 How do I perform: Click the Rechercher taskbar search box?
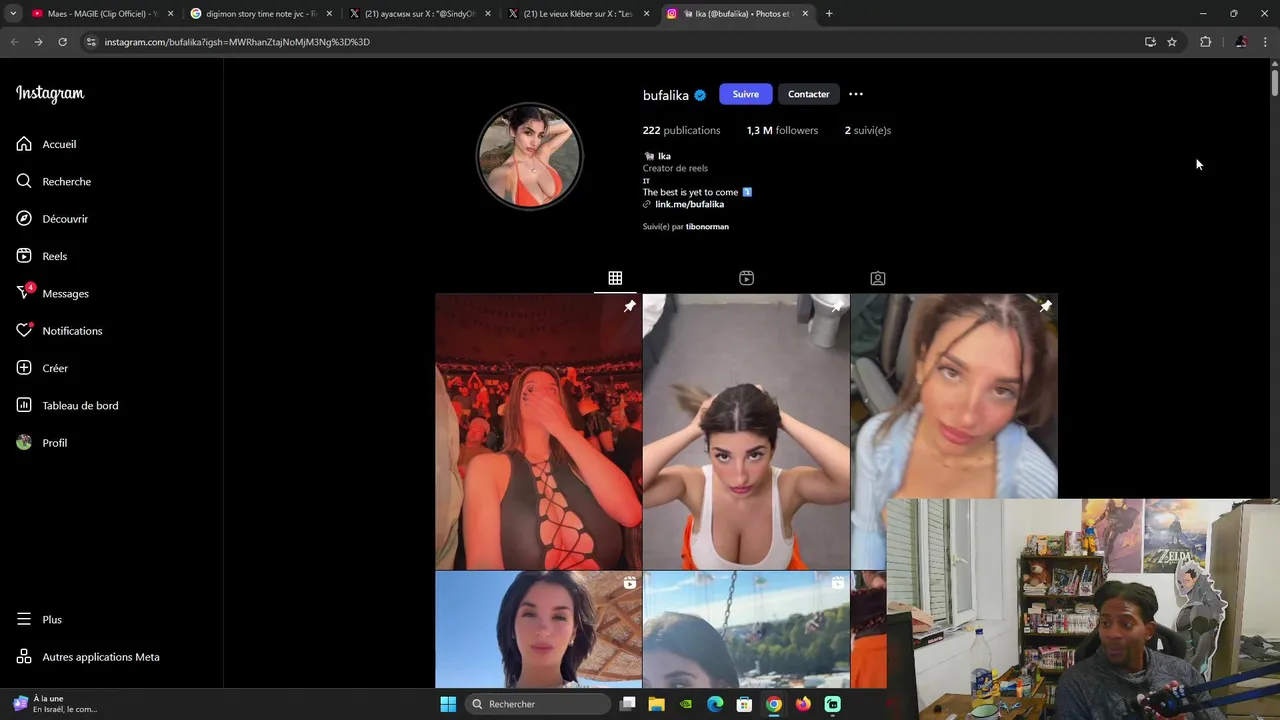(539, 704)
